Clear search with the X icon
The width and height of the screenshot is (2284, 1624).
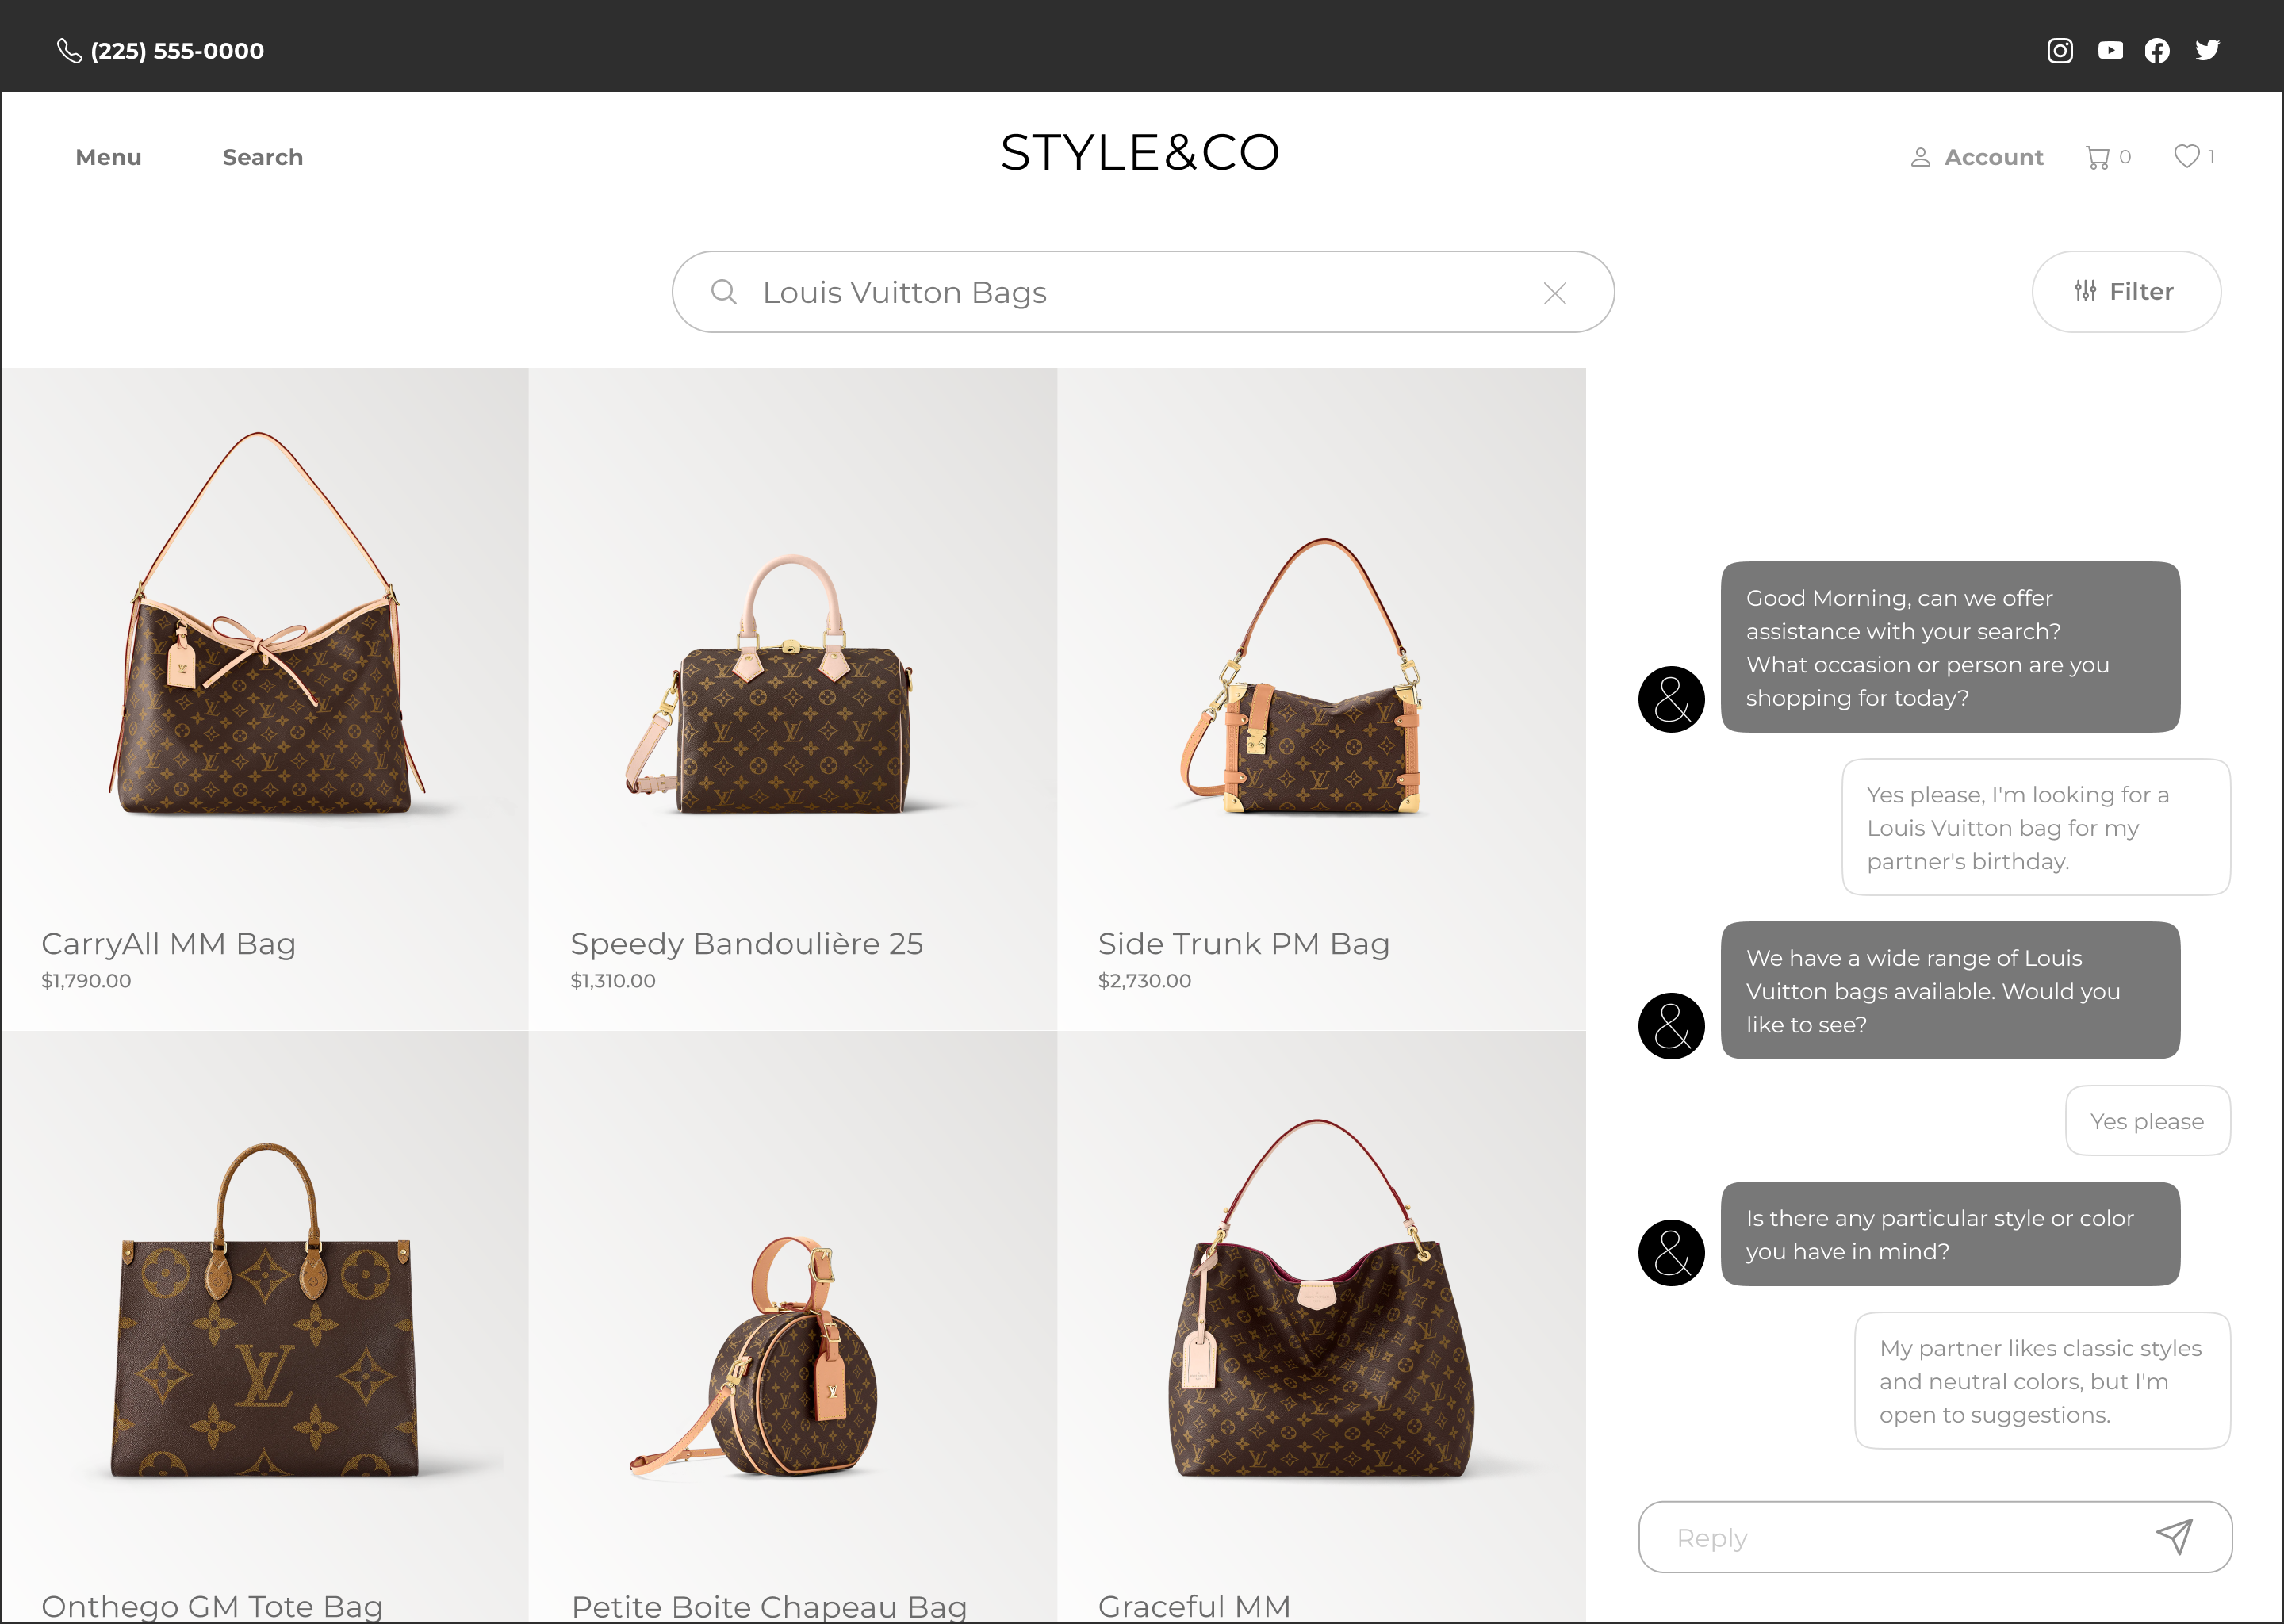(x=1554, y=293)
